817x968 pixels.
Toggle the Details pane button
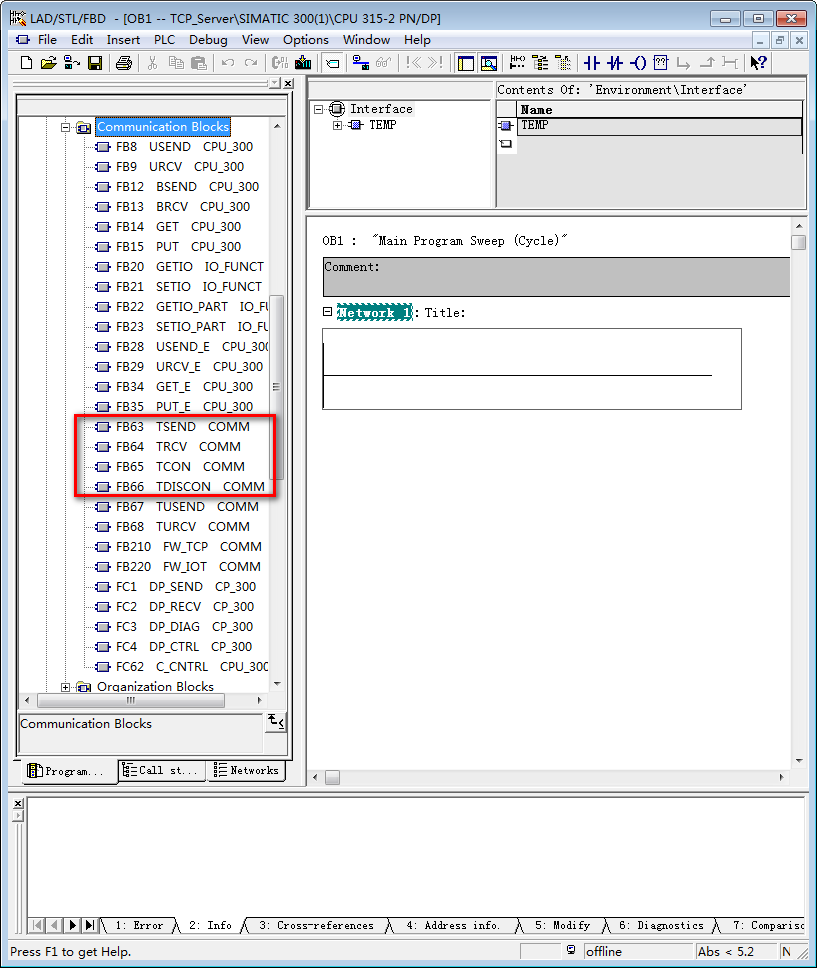(488, 62)
